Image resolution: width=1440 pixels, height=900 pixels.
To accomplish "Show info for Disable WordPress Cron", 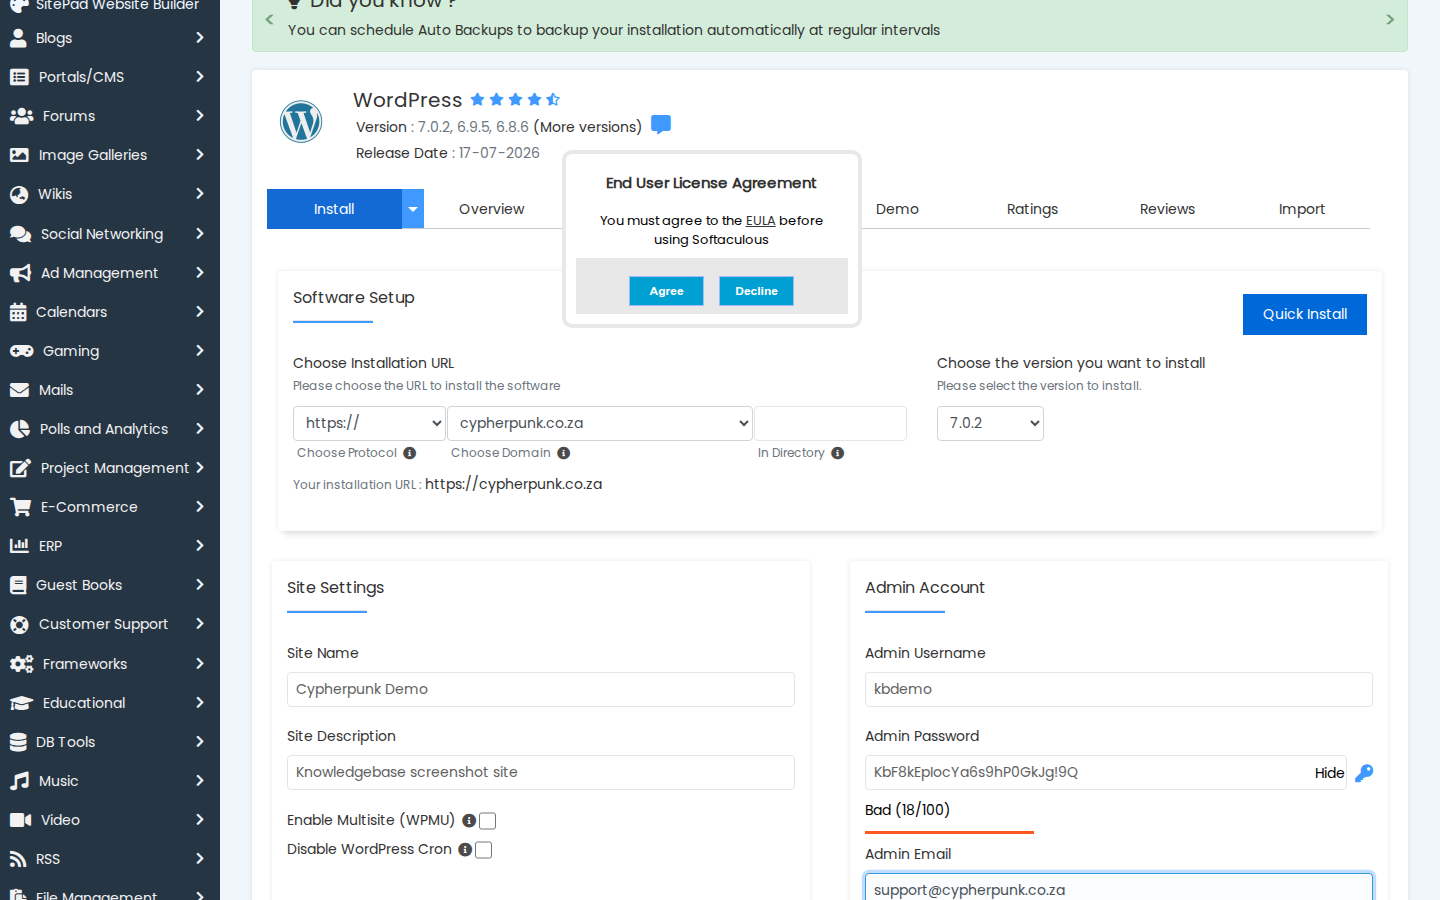I will pos(465,849).
